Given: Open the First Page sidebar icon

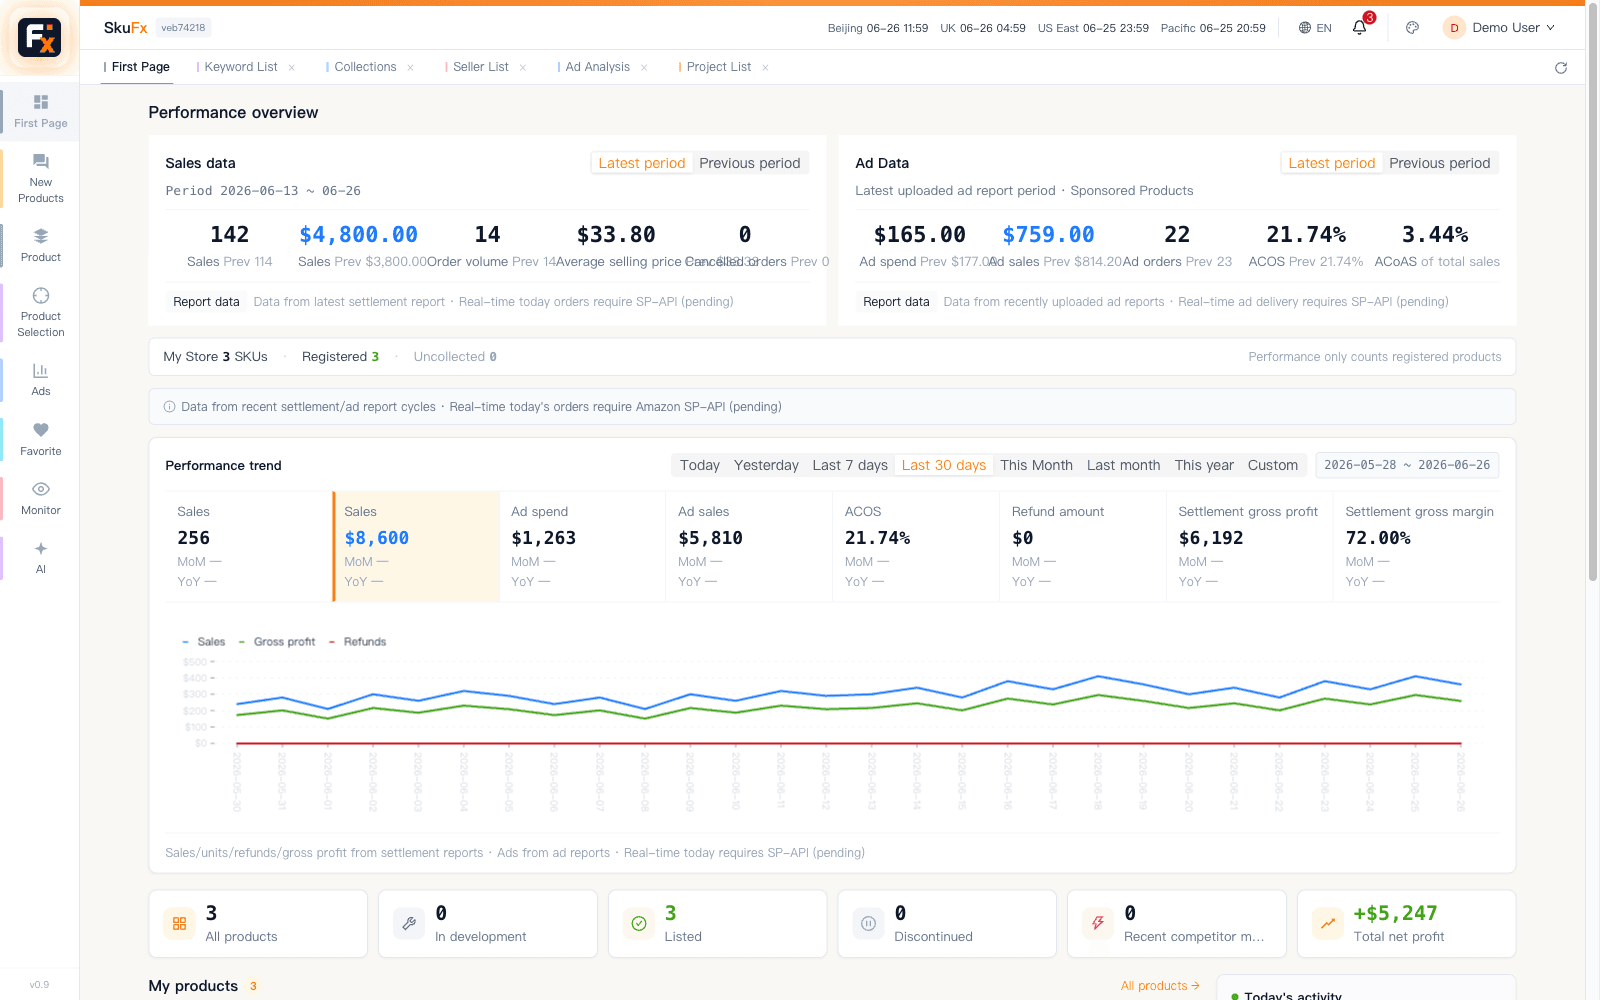Looking at the screenshot, I should (41, 111).
